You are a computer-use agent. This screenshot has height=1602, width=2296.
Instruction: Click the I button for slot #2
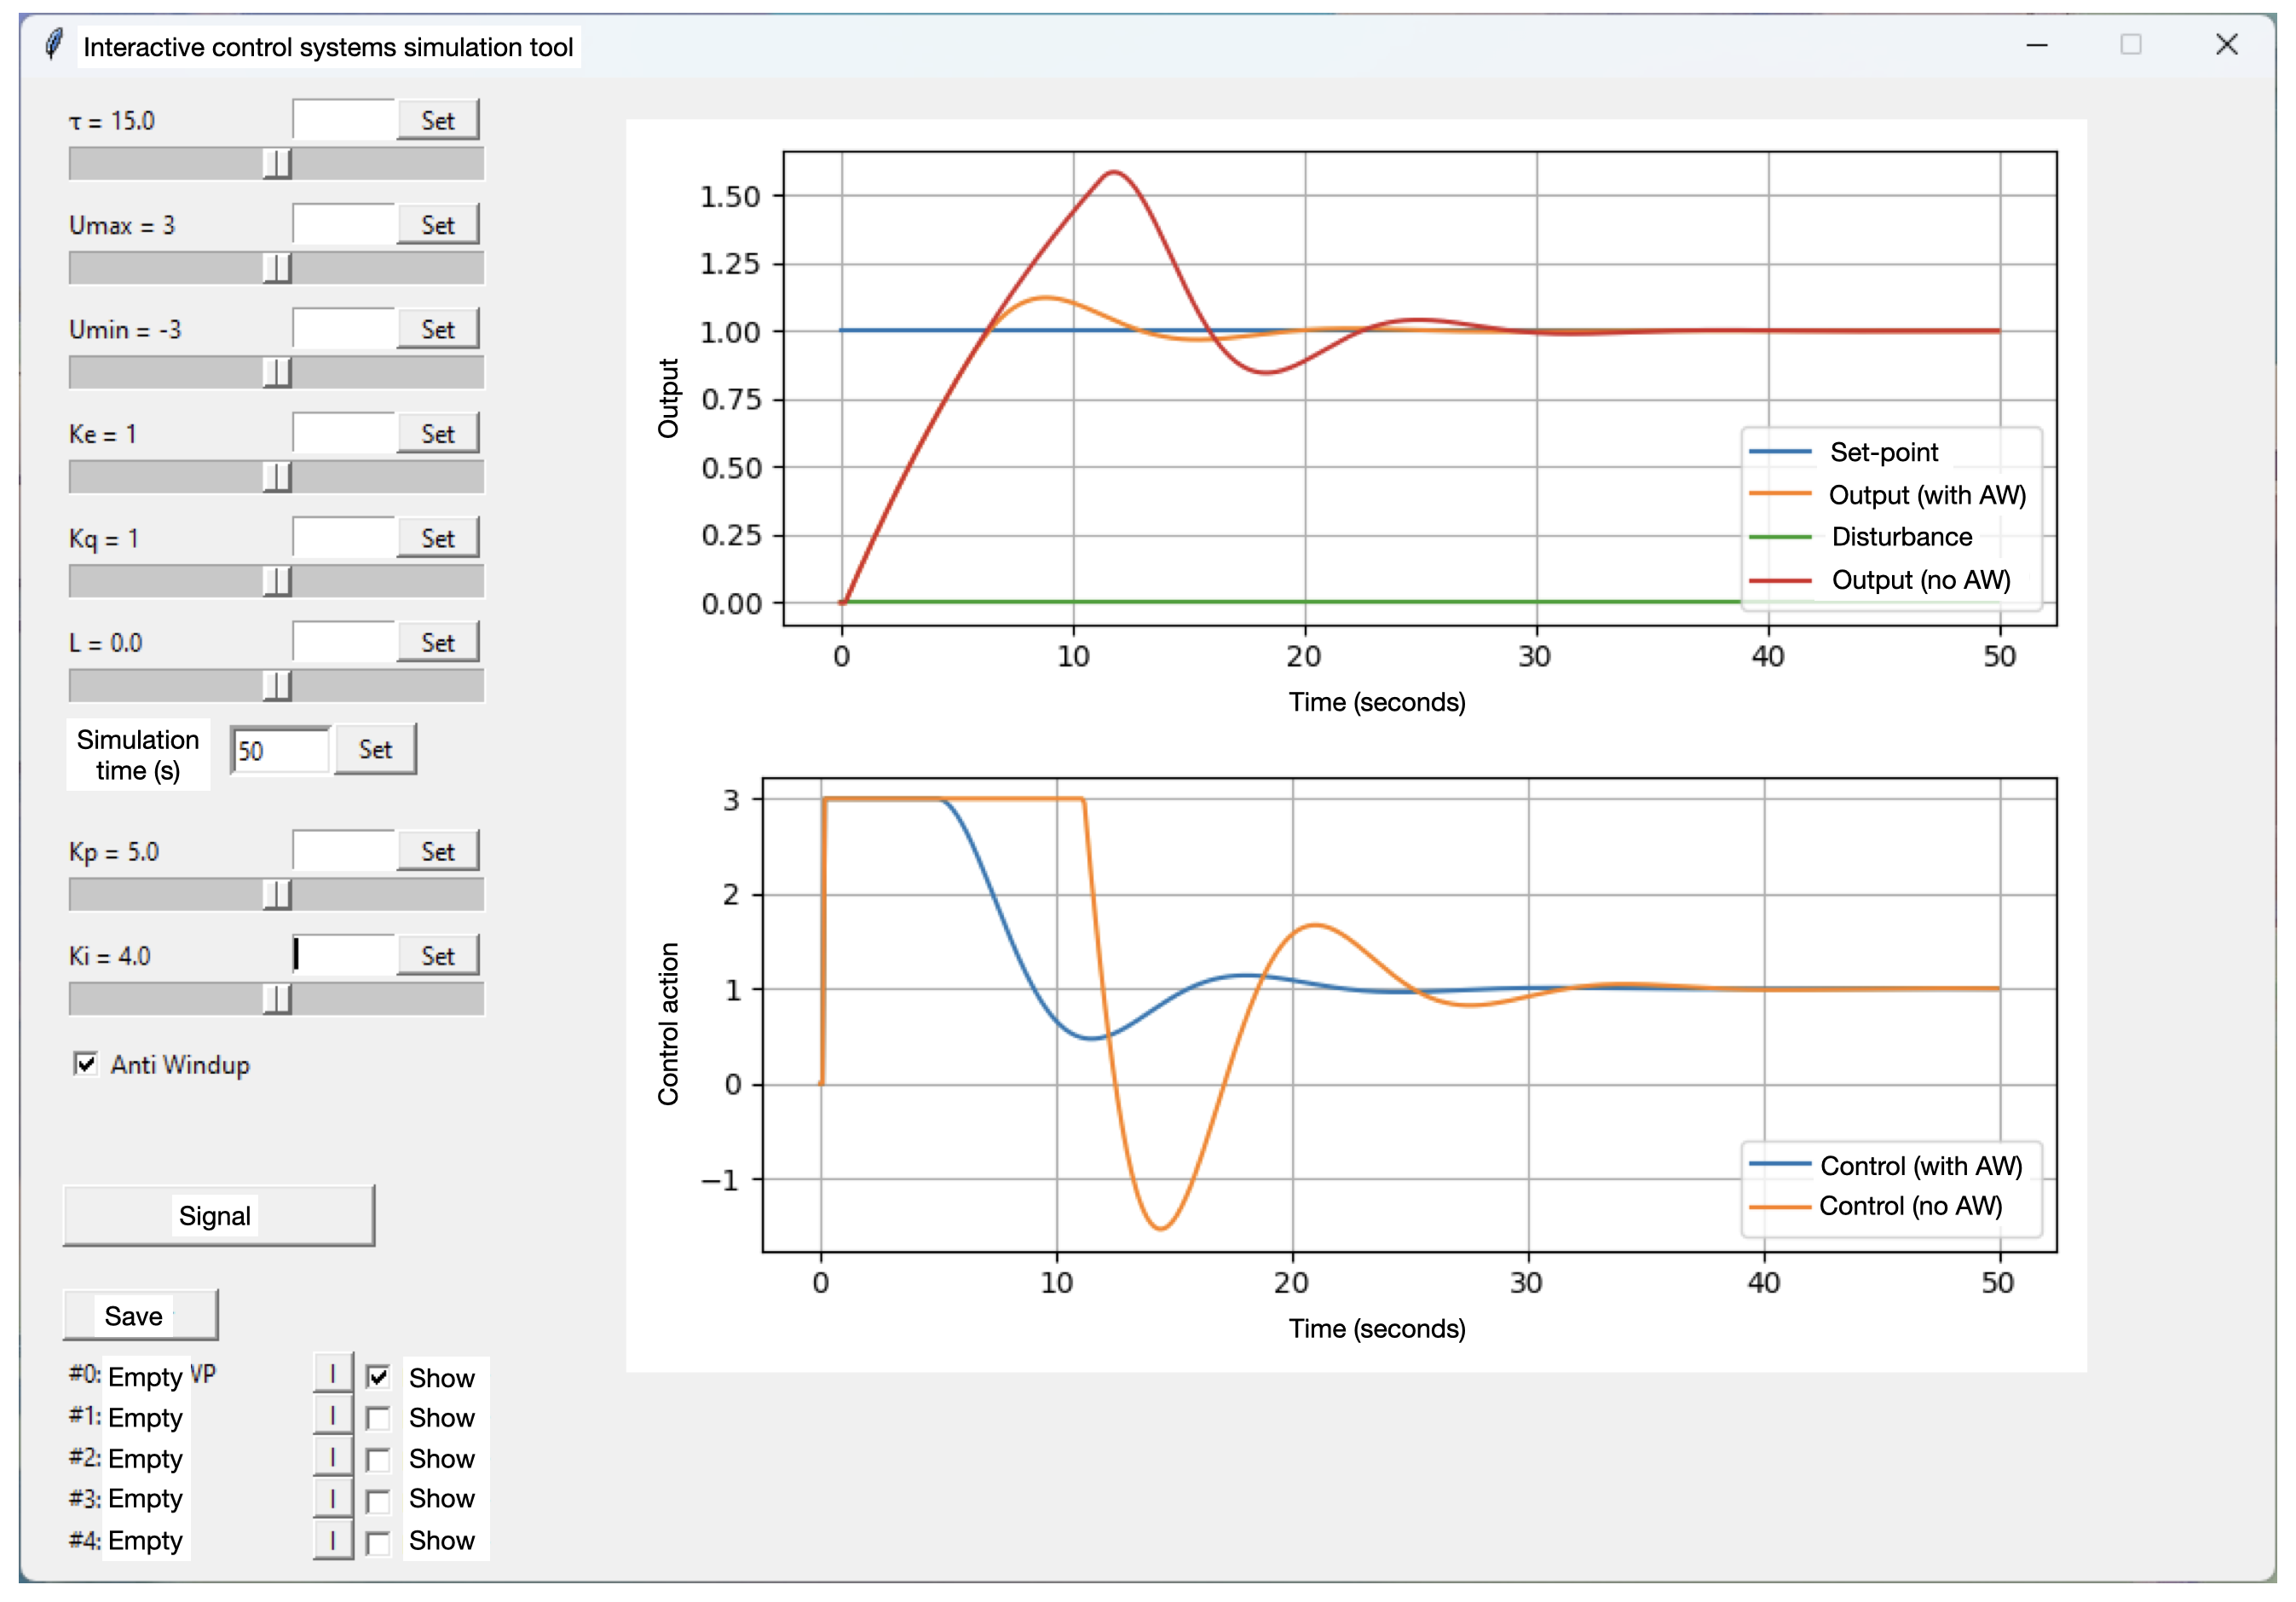coord(333,1457)
